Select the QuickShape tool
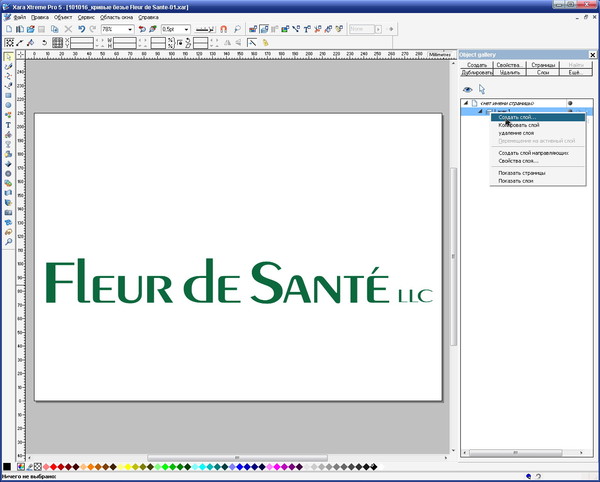Screen dimensions: 600x482 pos(8,115)
